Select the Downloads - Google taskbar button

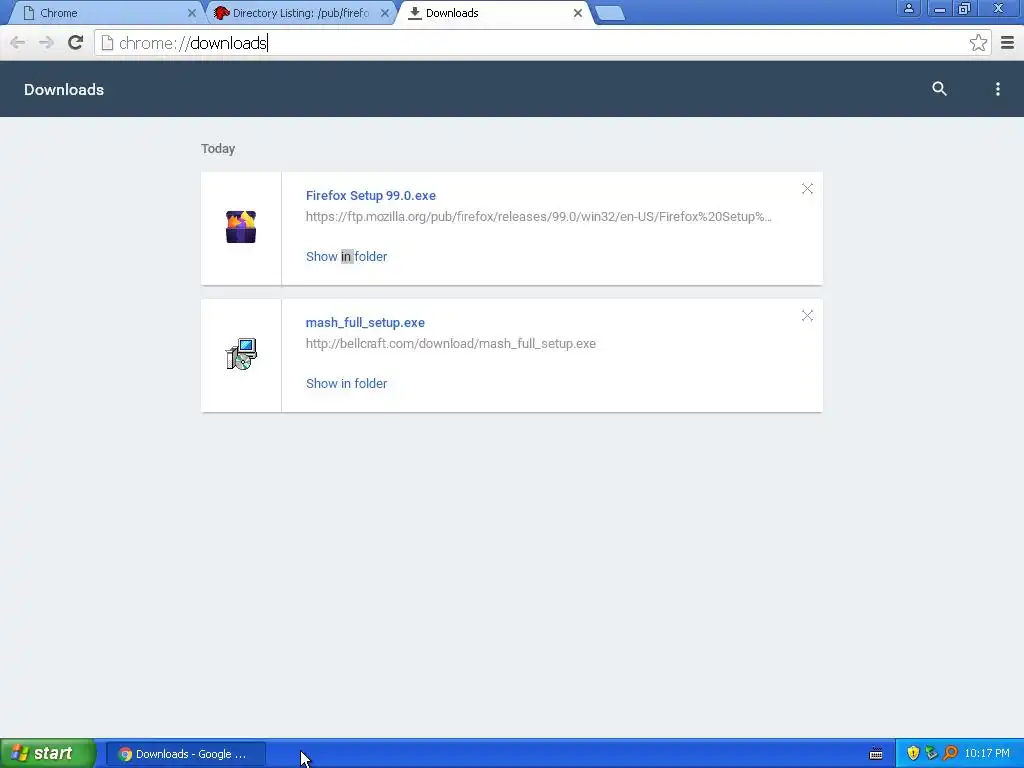pos(185,754)
